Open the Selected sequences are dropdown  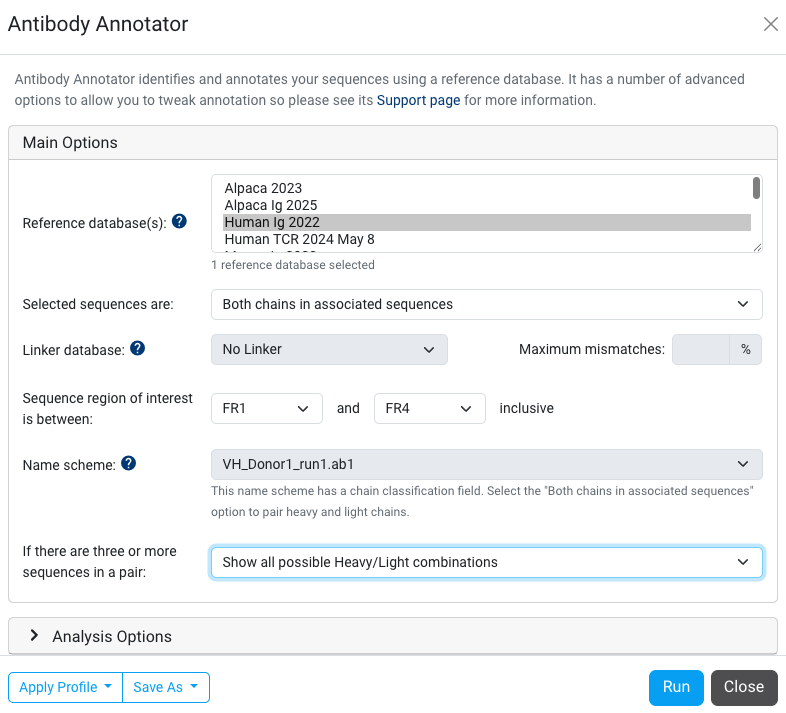486,304
